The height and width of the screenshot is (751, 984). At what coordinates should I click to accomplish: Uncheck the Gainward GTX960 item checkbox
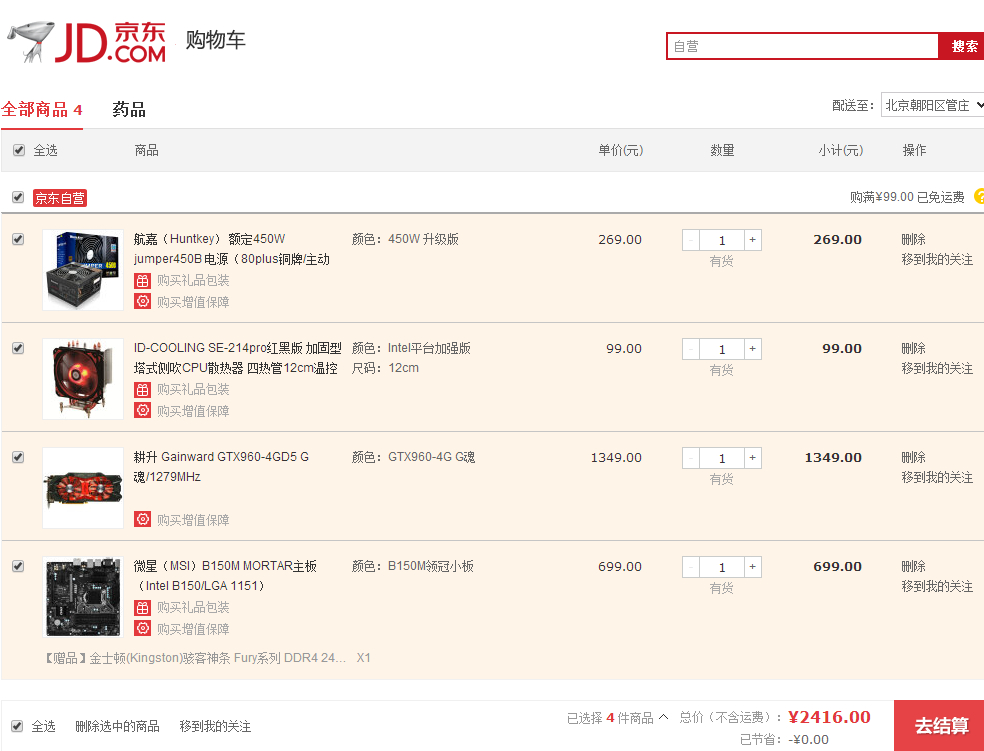point(18,458)
